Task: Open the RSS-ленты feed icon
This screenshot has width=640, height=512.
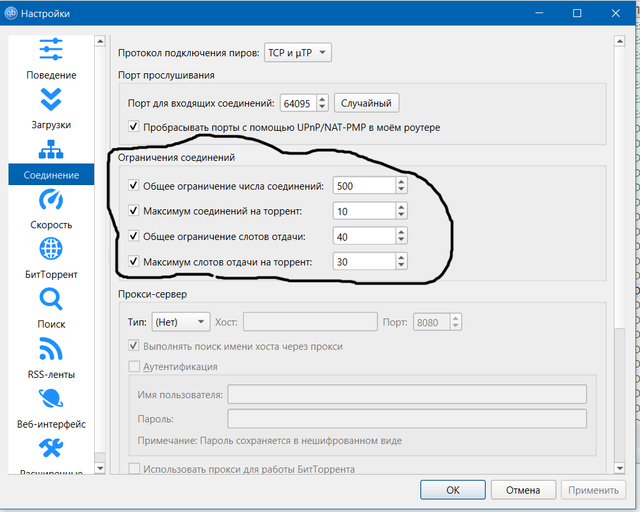Action: (x=51, y=349)
